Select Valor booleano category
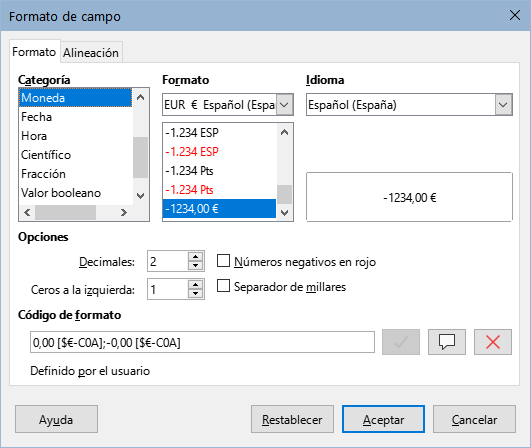This screenshot has height=448, width=531. [x=76, y=193]
